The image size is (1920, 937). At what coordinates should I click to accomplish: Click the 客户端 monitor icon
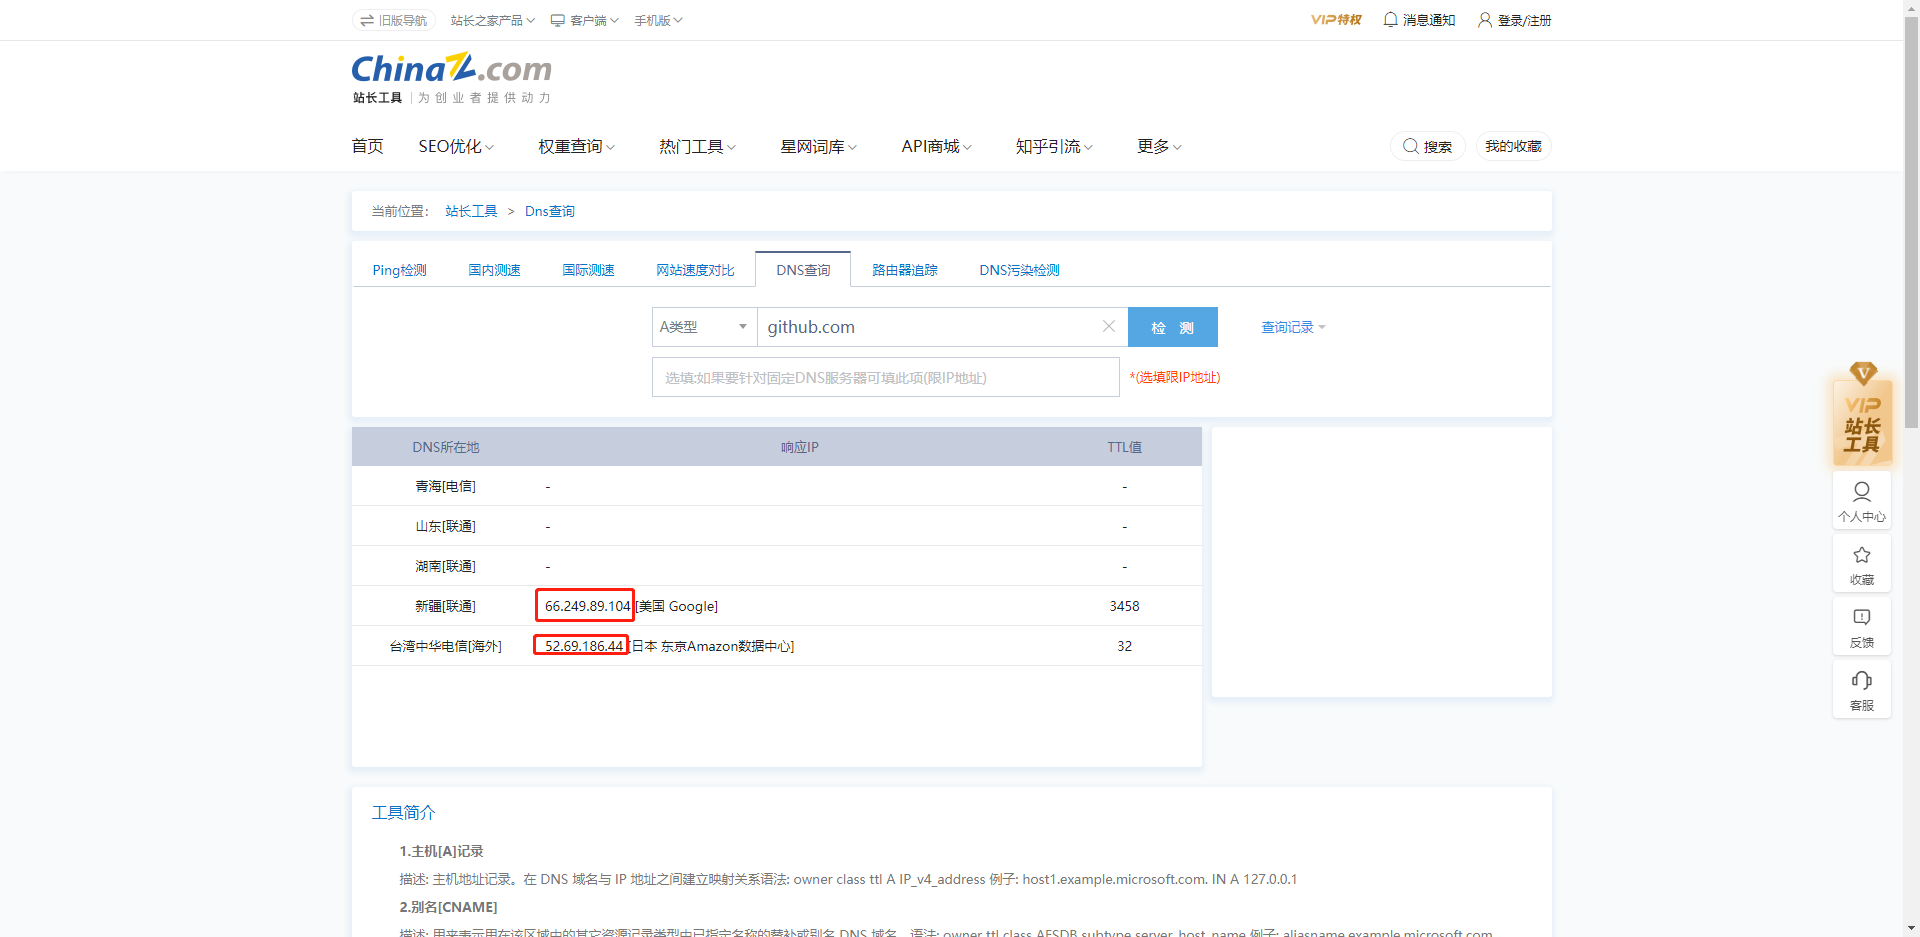coord(558,20)
